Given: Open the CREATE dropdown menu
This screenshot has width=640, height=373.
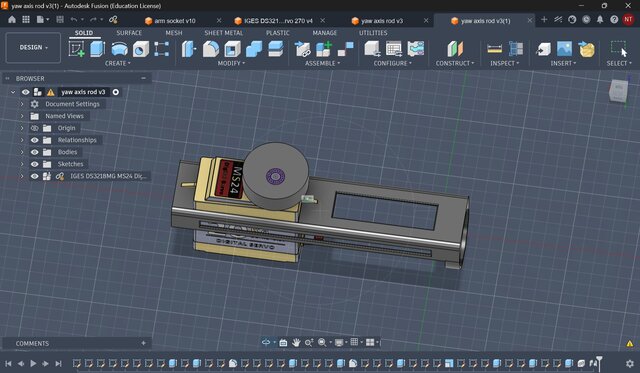Looking at the screenshot, I should pos(118,63).
